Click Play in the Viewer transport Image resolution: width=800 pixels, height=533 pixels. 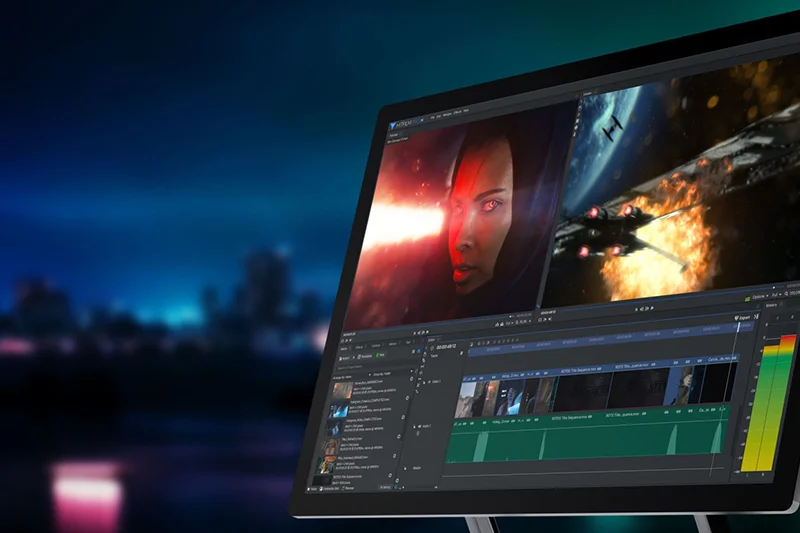point(652,308)
